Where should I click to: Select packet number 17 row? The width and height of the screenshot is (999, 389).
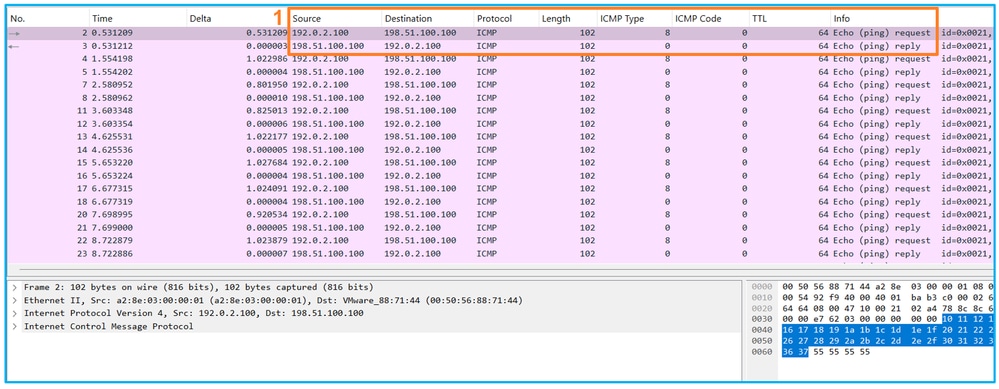pyautogui.click(x=500, y=188)
